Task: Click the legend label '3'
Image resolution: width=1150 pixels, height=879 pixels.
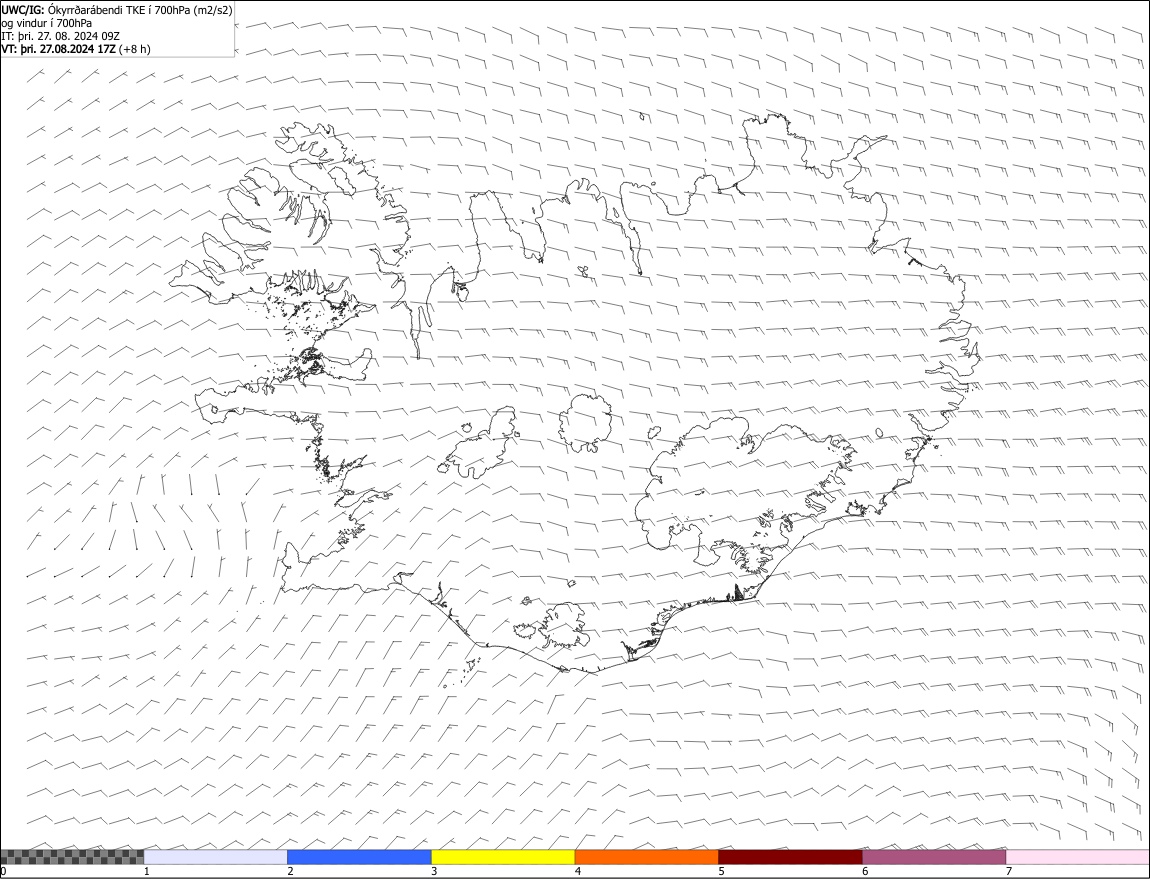Action: point(434,871)
